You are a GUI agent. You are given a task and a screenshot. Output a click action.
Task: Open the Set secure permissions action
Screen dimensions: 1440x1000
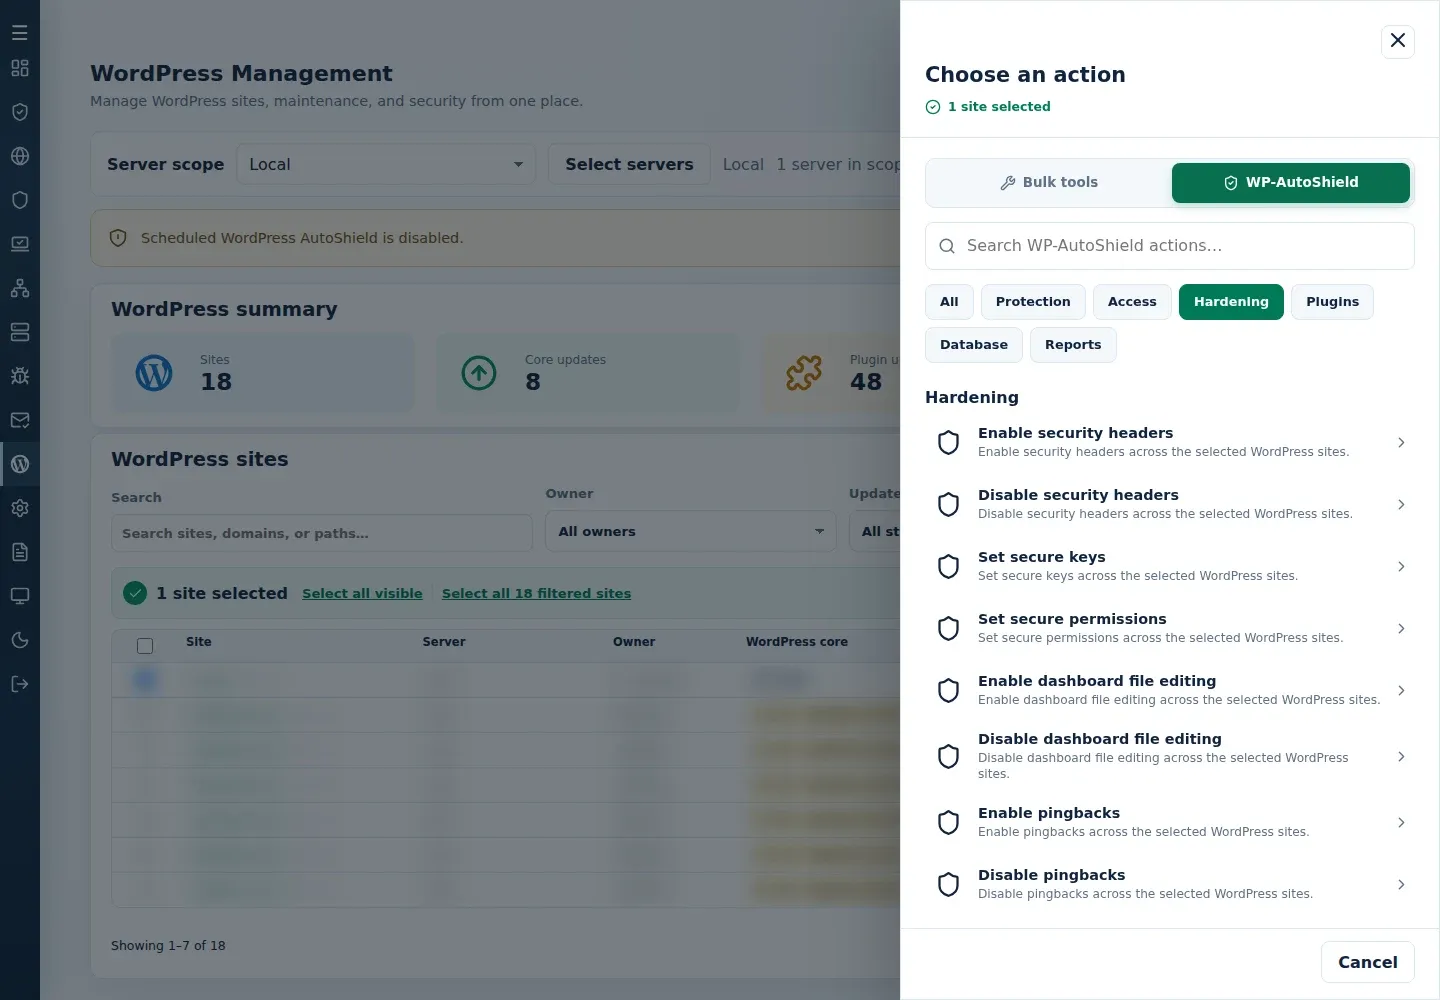[1170, 628]
